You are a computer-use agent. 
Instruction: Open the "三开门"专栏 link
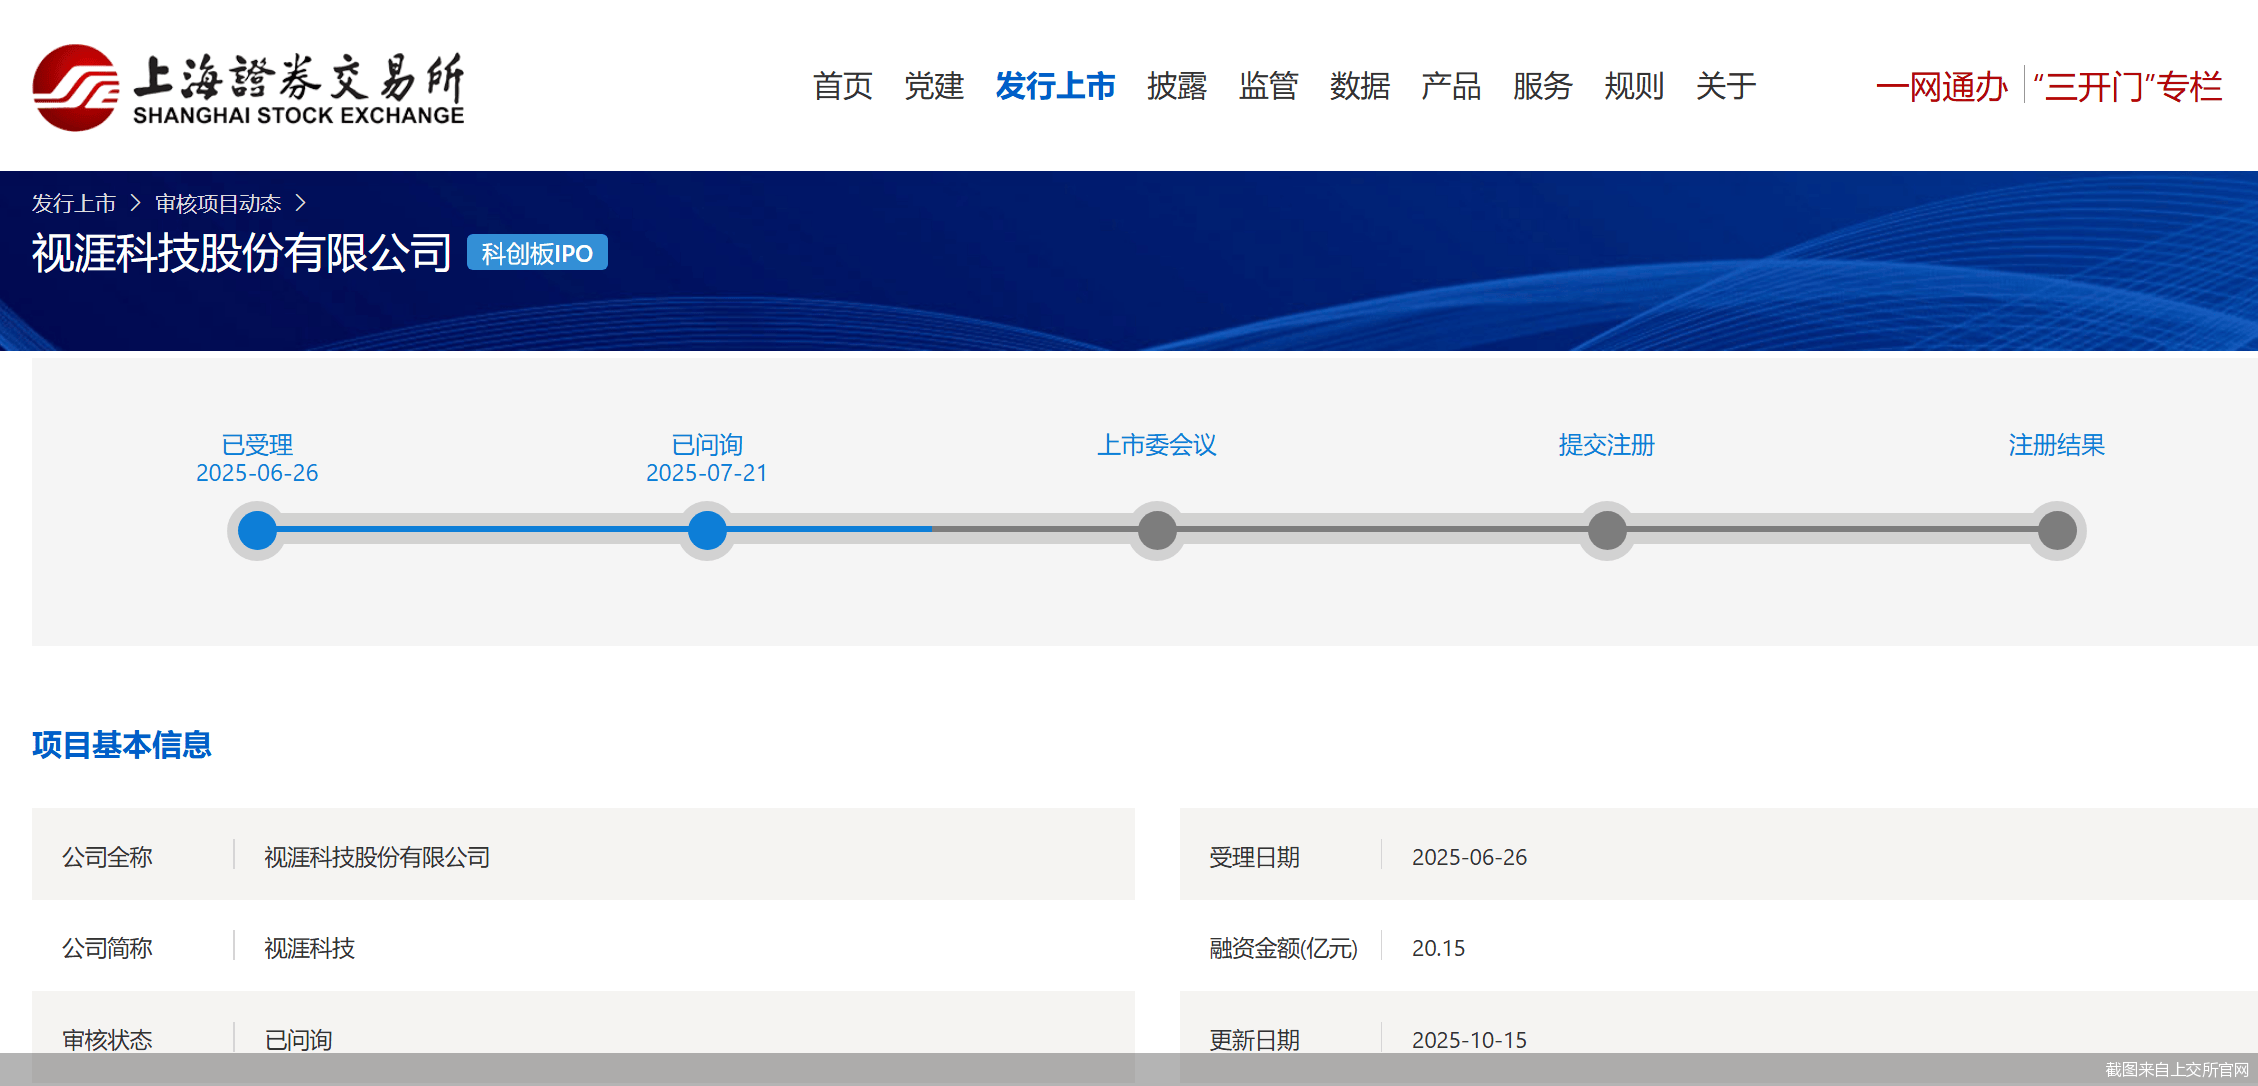(2128, 87)
